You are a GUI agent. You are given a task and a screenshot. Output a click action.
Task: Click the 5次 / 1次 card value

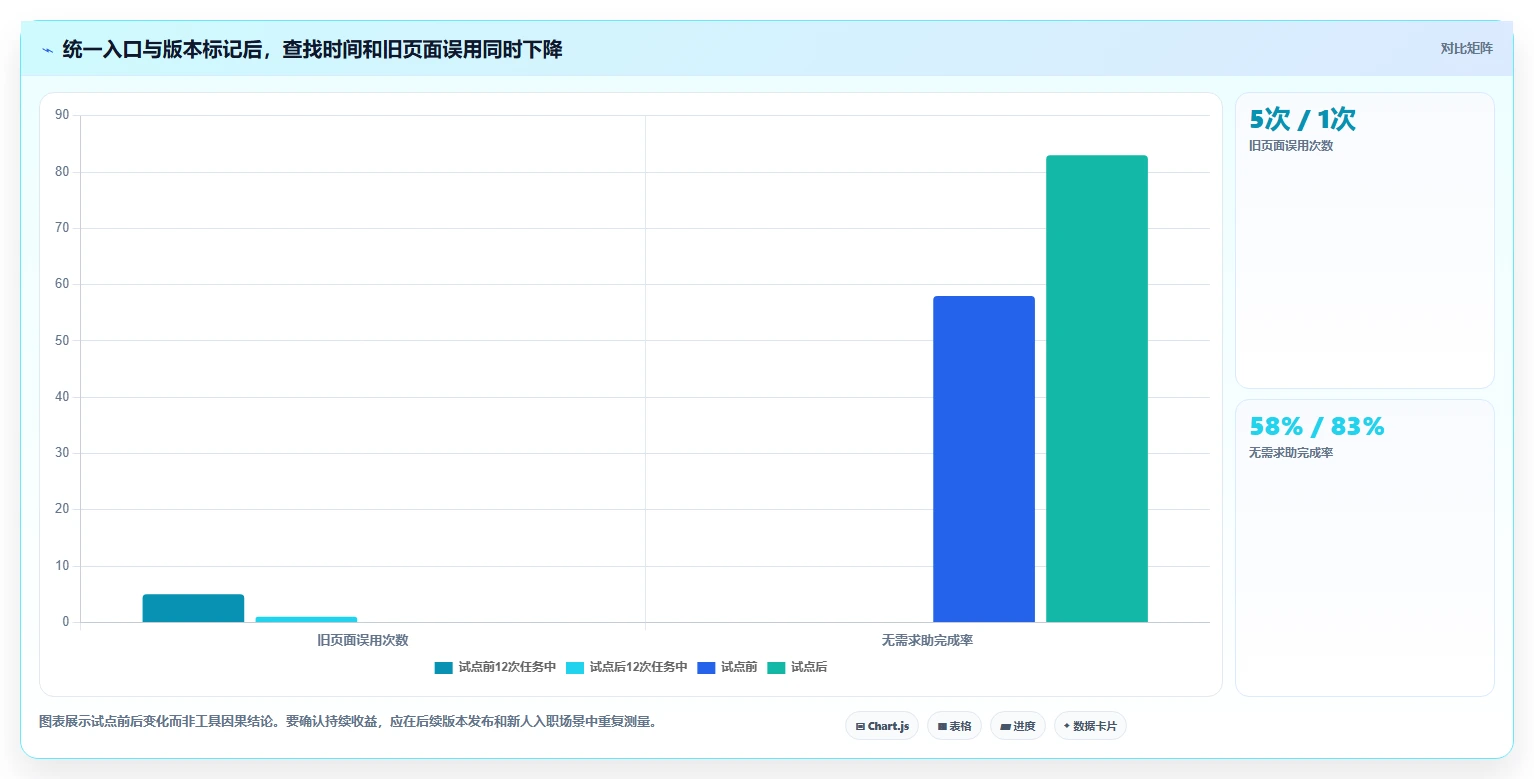click(x=1302, y=120)
